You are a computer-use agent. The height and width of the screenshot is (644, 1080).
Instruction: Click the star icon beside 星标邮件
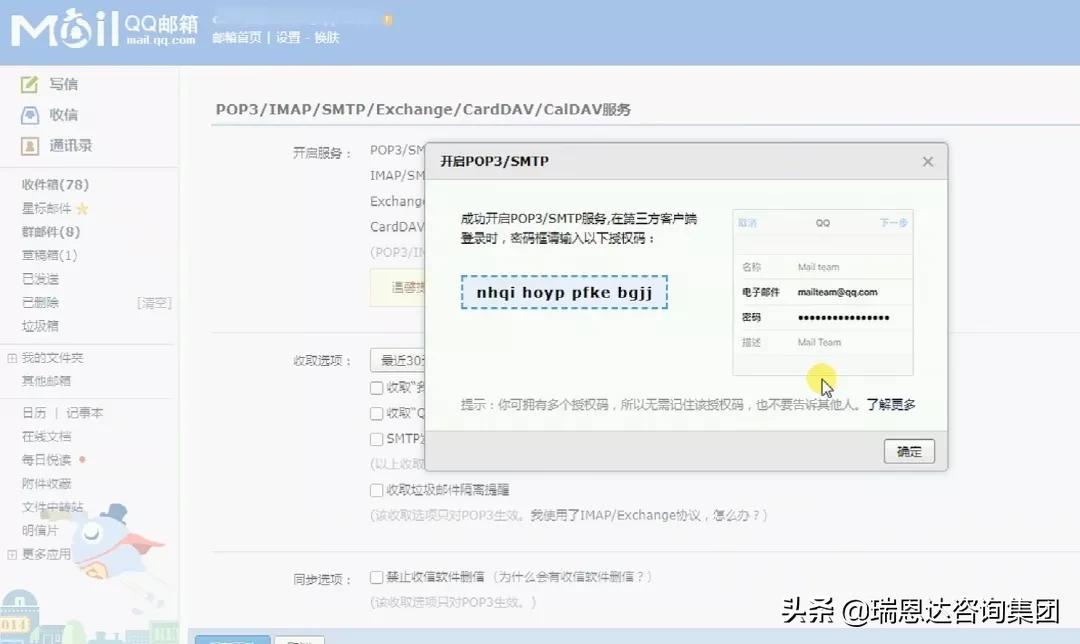82,209
